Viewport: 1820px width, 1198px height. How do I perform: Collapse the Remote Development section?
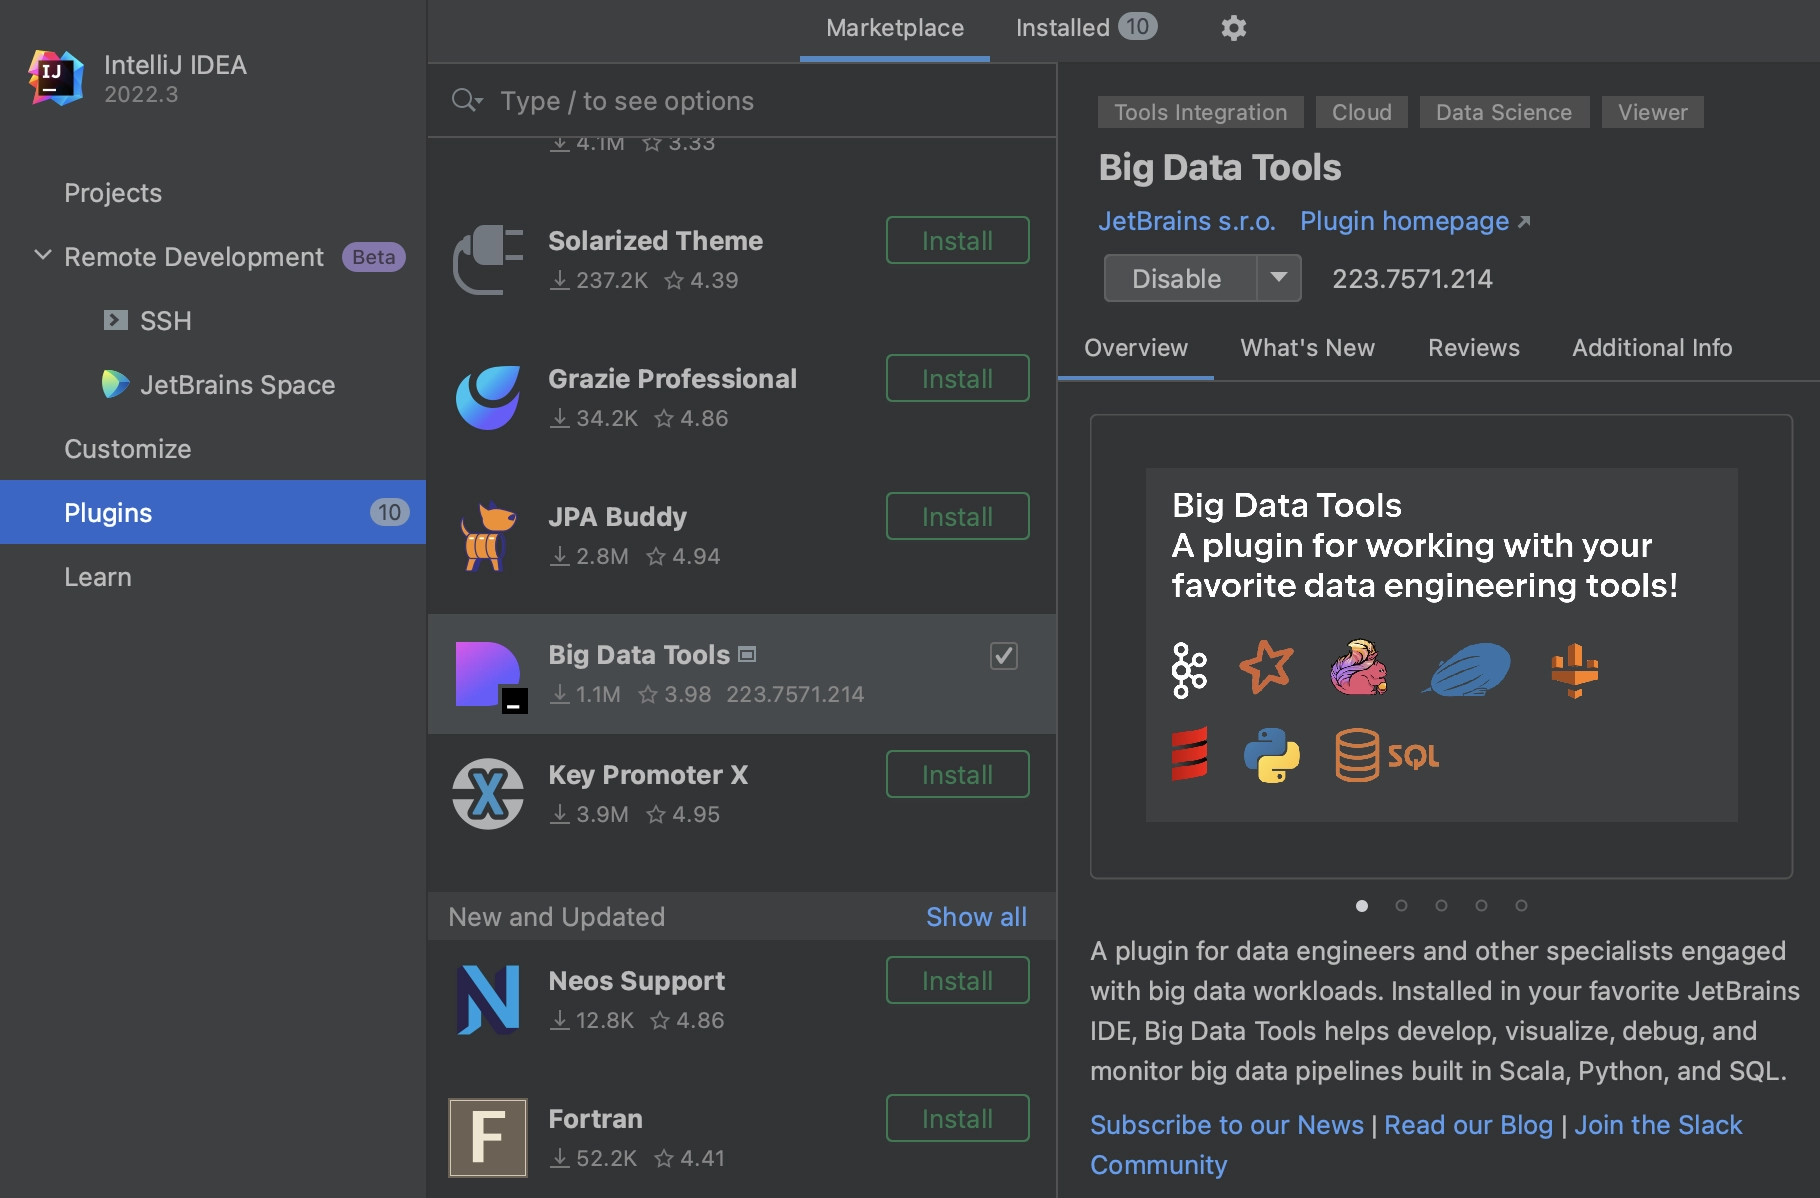[43, 255]
